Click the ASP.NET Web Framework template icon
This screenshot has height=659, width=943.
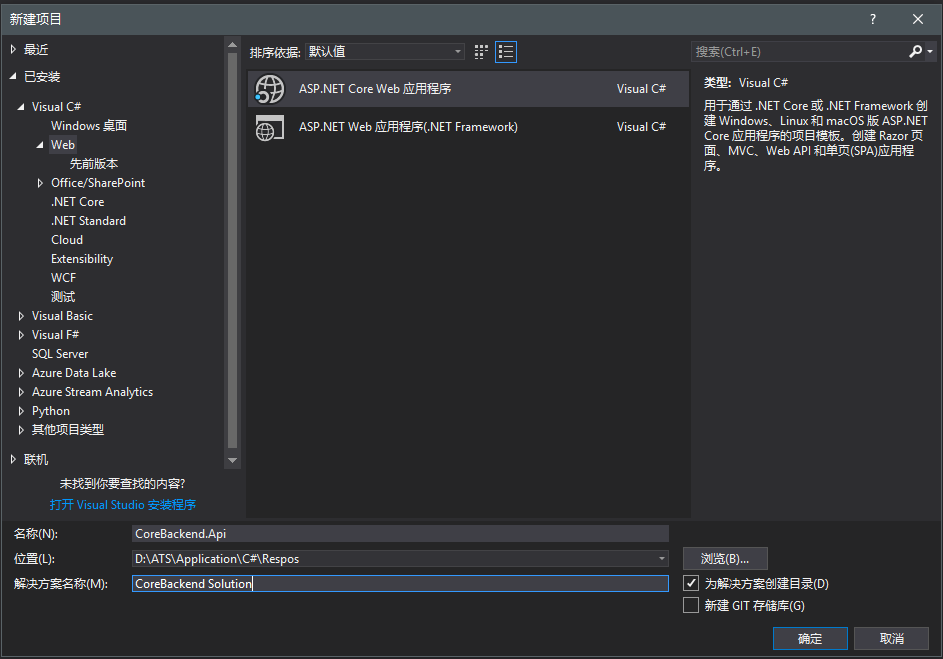pos(269,127)
